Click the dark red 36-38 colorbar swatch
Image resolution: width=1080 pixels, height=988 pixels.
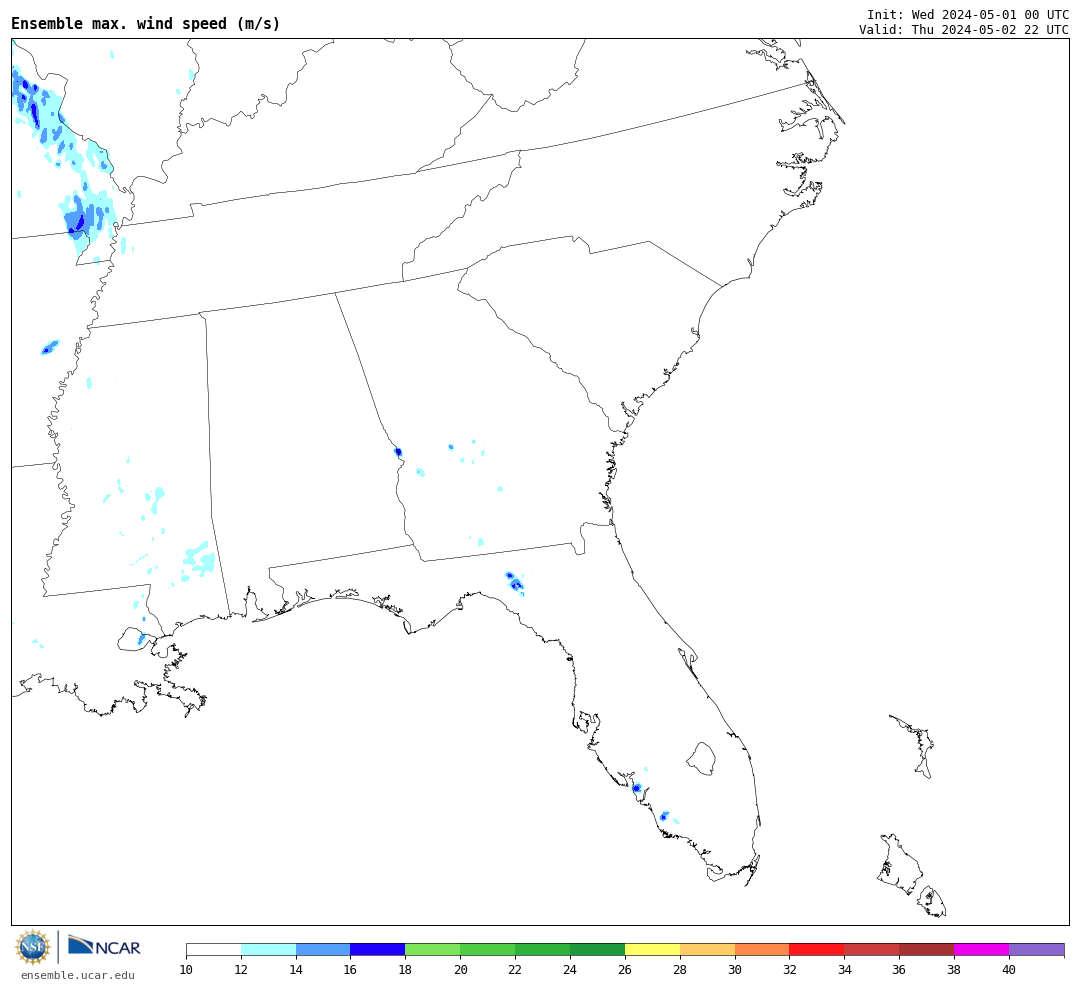[x=926, y=949]
